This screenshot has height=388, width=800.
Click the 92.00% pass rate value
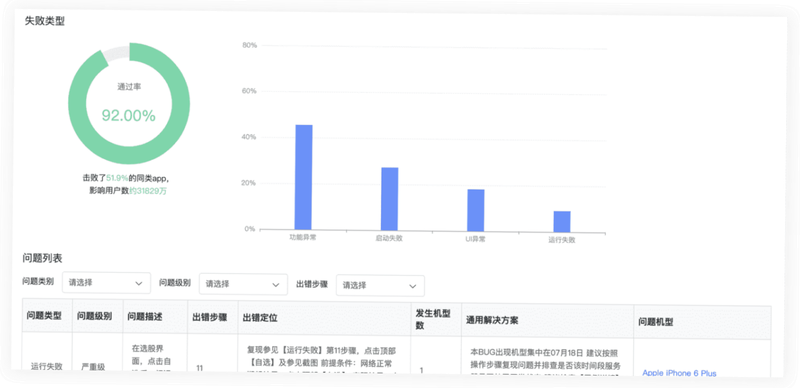pyautogui.click(x=129, y=116)
